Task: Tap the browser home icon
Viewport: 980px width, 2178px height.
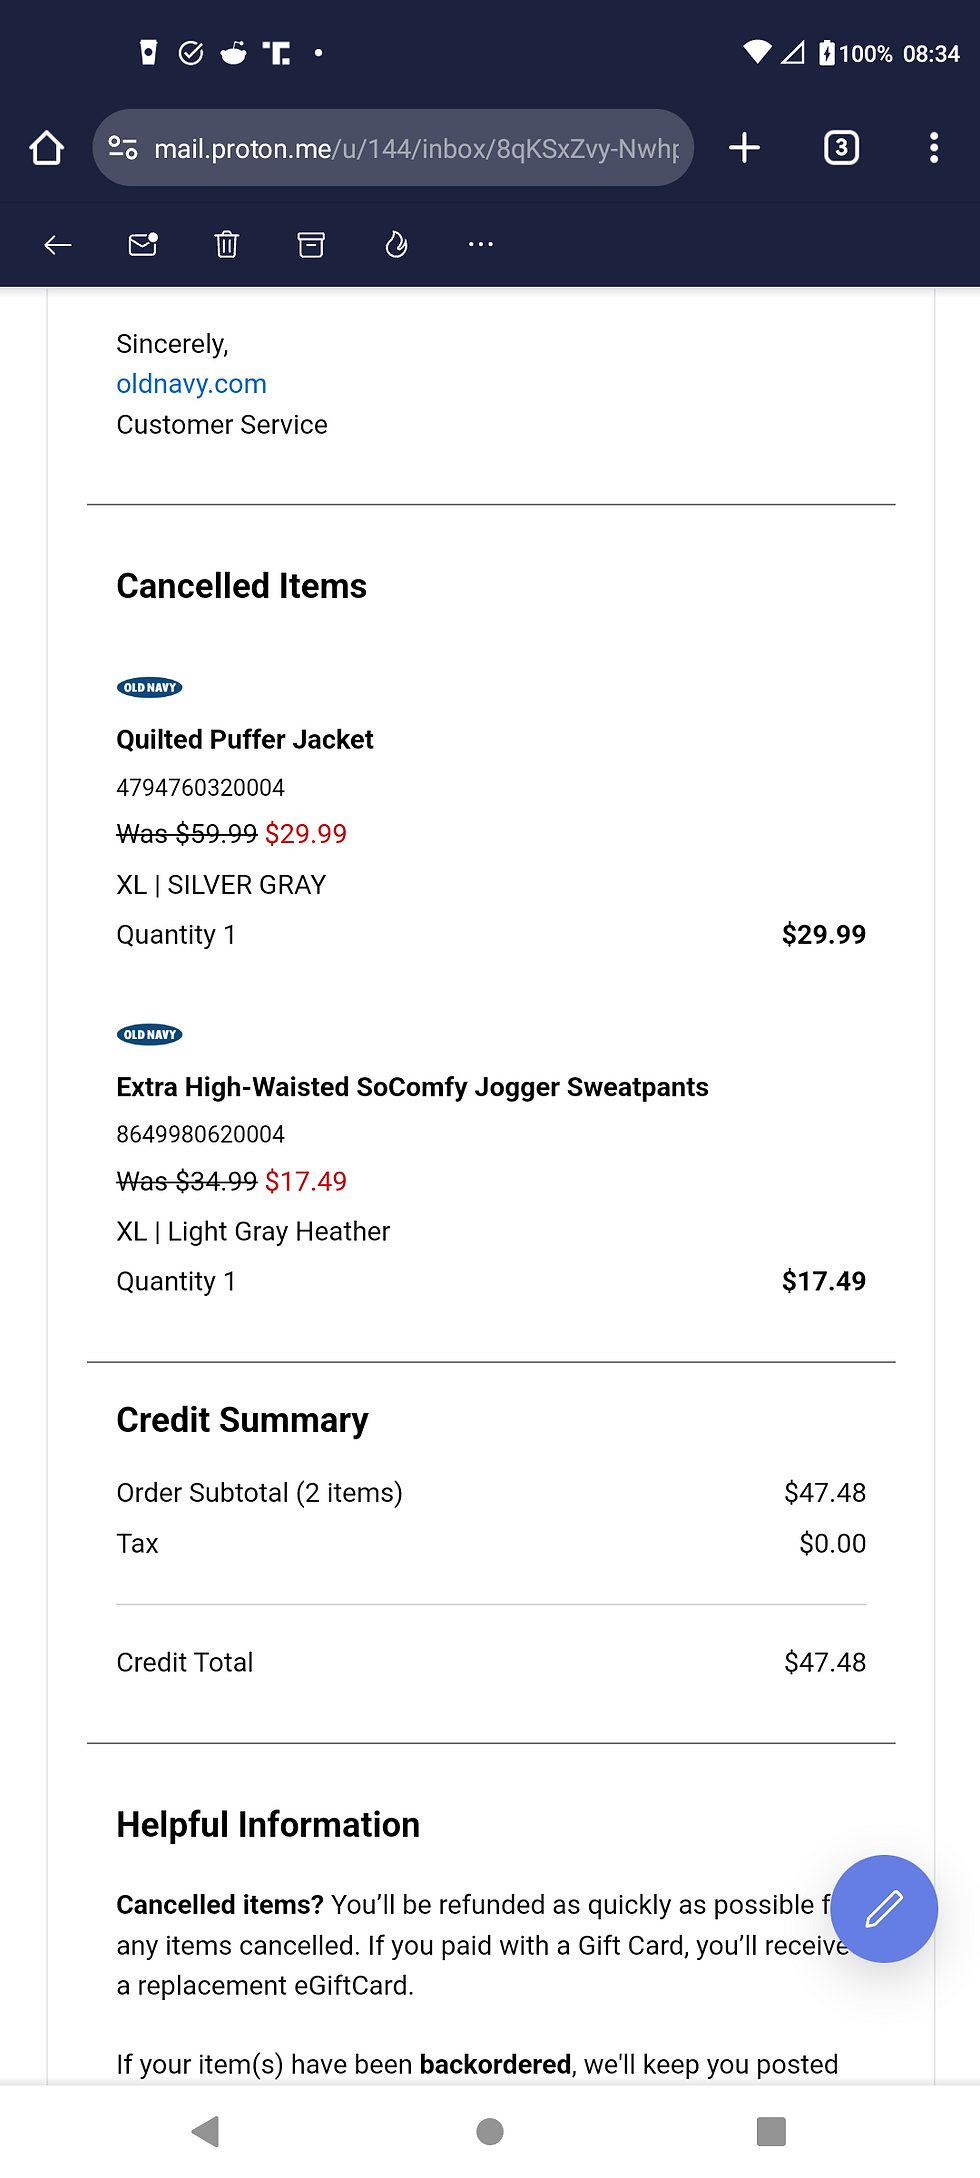Action: pos(47,148)
